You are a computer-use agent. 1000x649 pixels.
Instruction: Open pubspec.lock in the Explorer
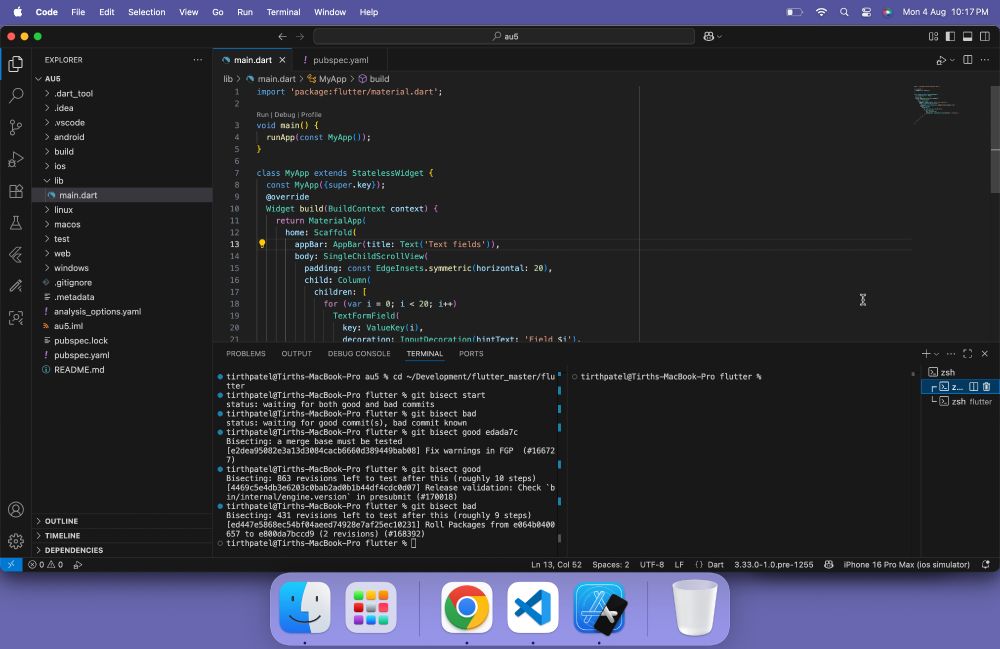pos(80,341)
